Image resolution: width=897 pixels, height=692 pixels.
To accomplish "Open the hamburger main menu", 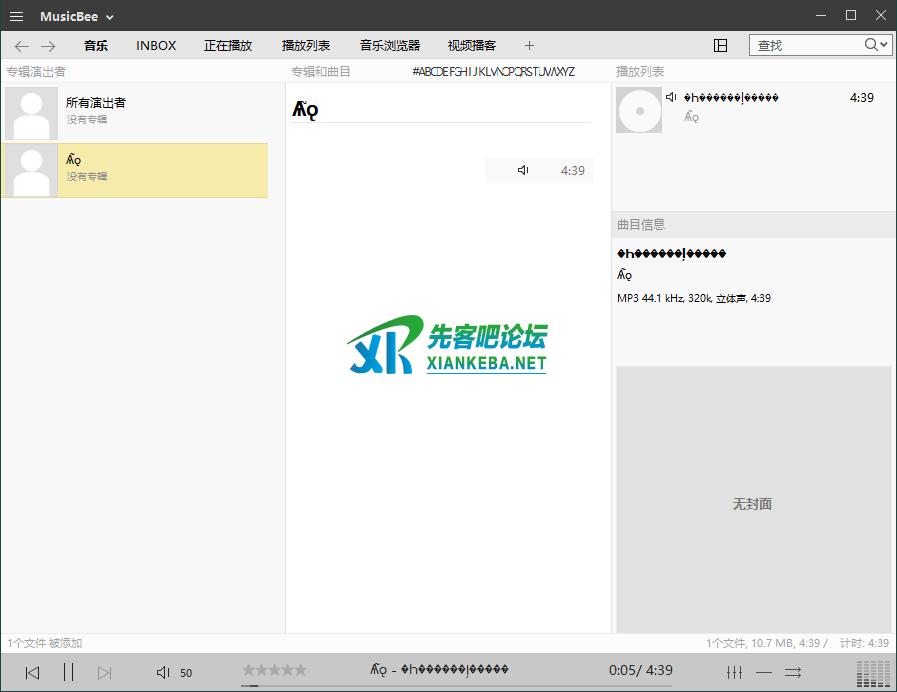I will [16, 16].
